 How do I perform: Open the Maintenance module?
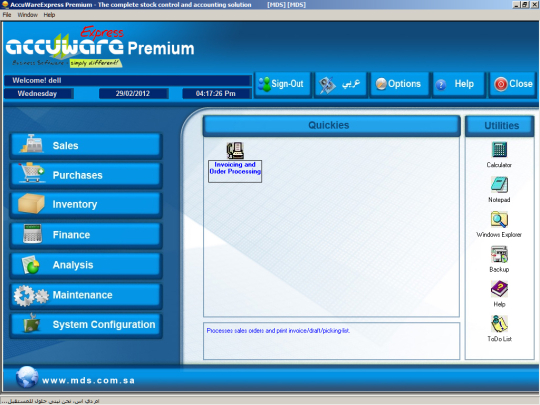coord(86,295)
